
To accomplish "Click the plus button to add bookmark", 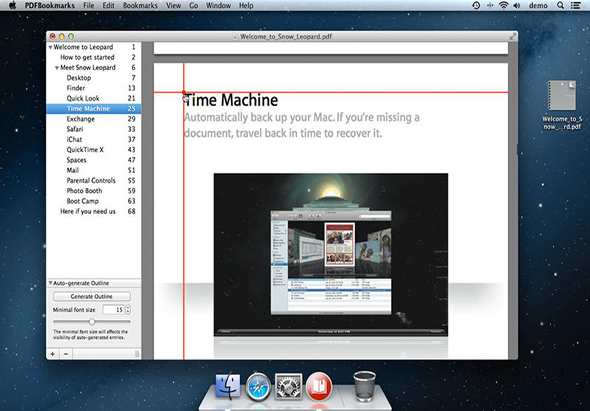I will 53,354.
